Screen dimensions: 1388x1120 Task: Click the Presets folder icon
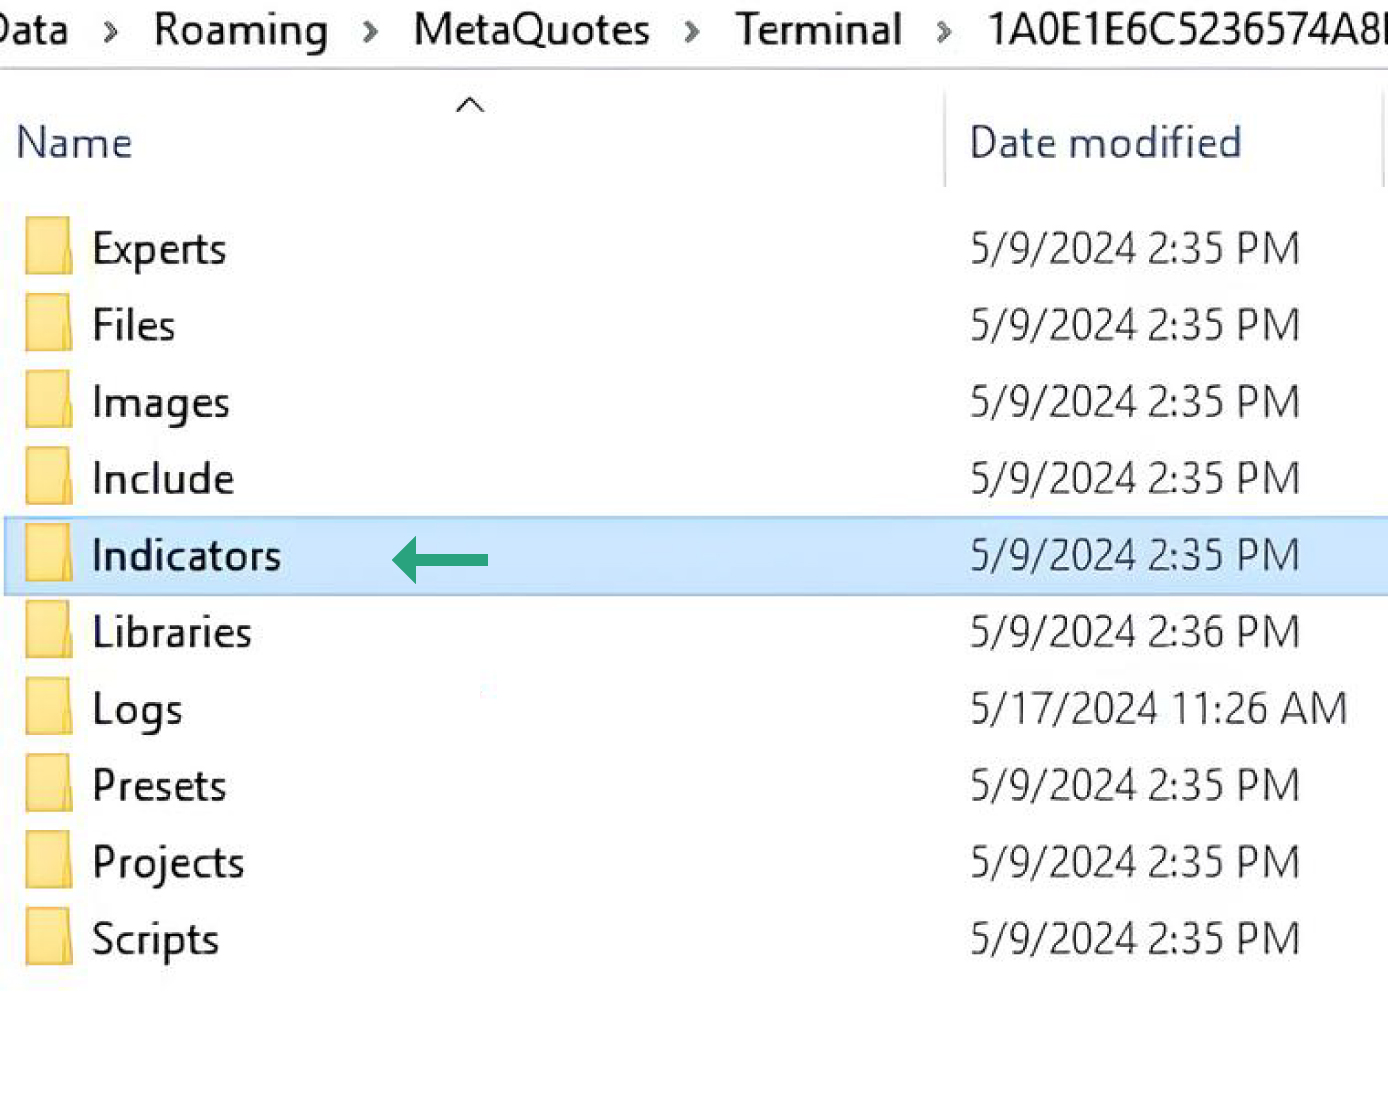point(48,785)
